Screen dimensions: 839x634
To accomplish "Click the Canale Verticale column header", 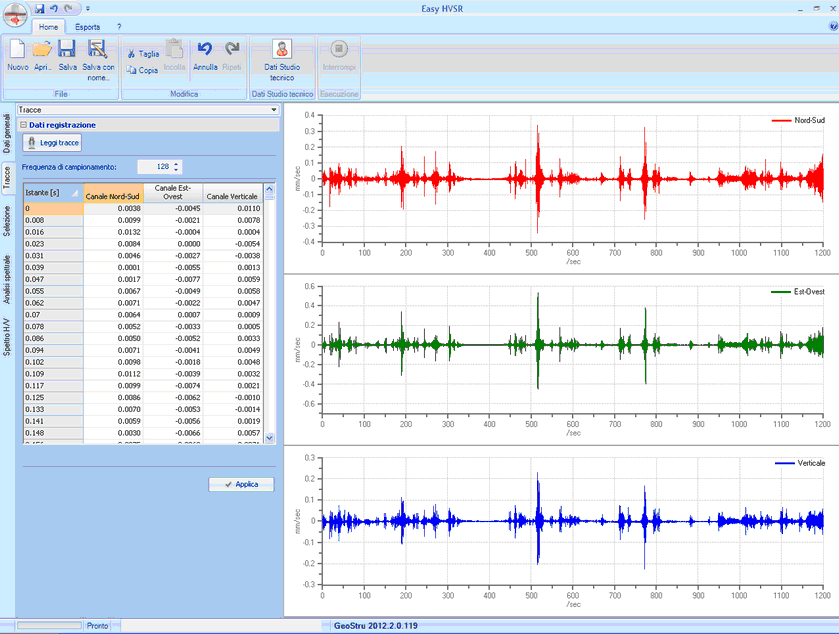I will pos(232,193).
